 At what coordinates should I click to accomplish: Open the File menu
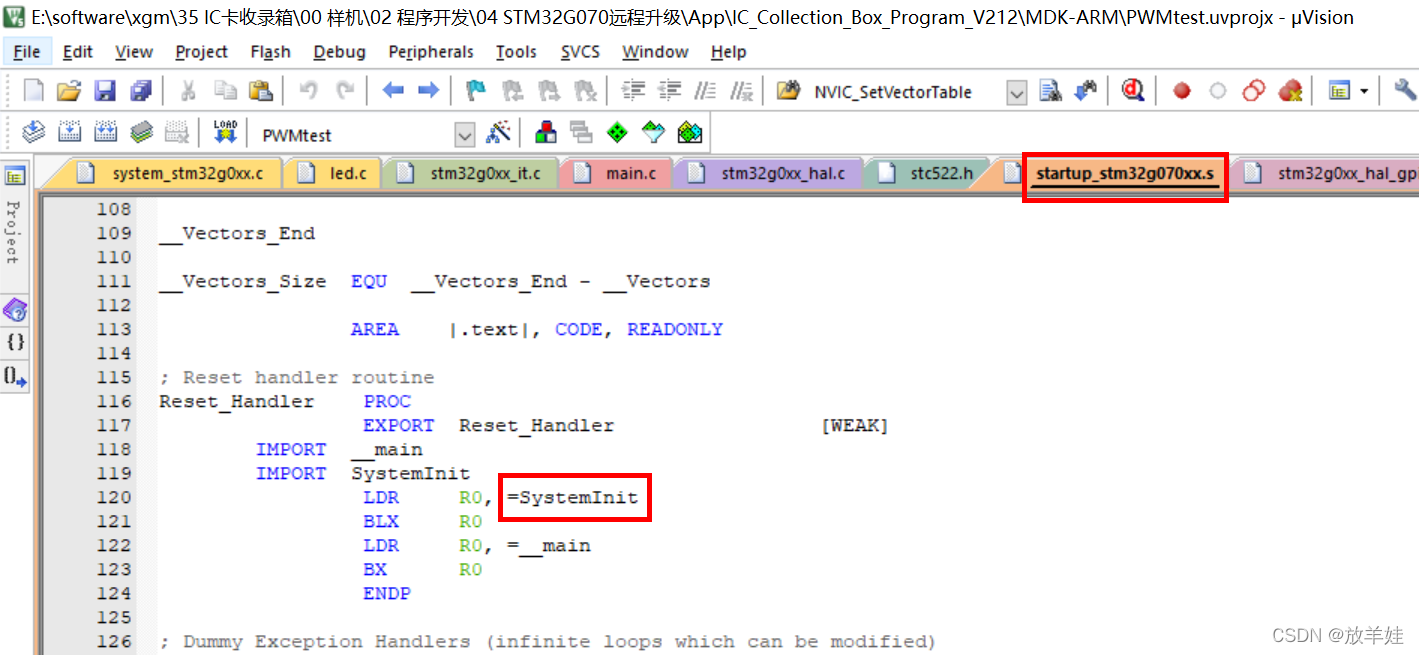[x=27, y=52]
